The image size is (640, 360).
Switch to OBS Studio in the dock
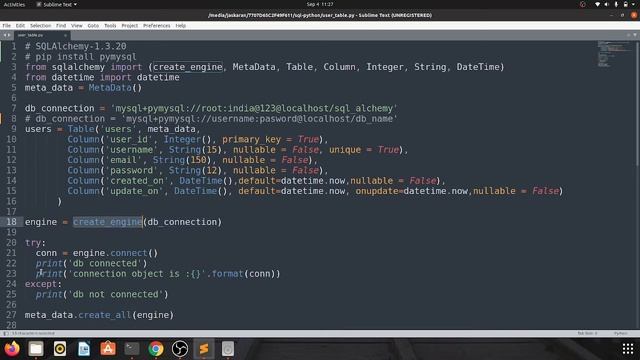[180, 349]
